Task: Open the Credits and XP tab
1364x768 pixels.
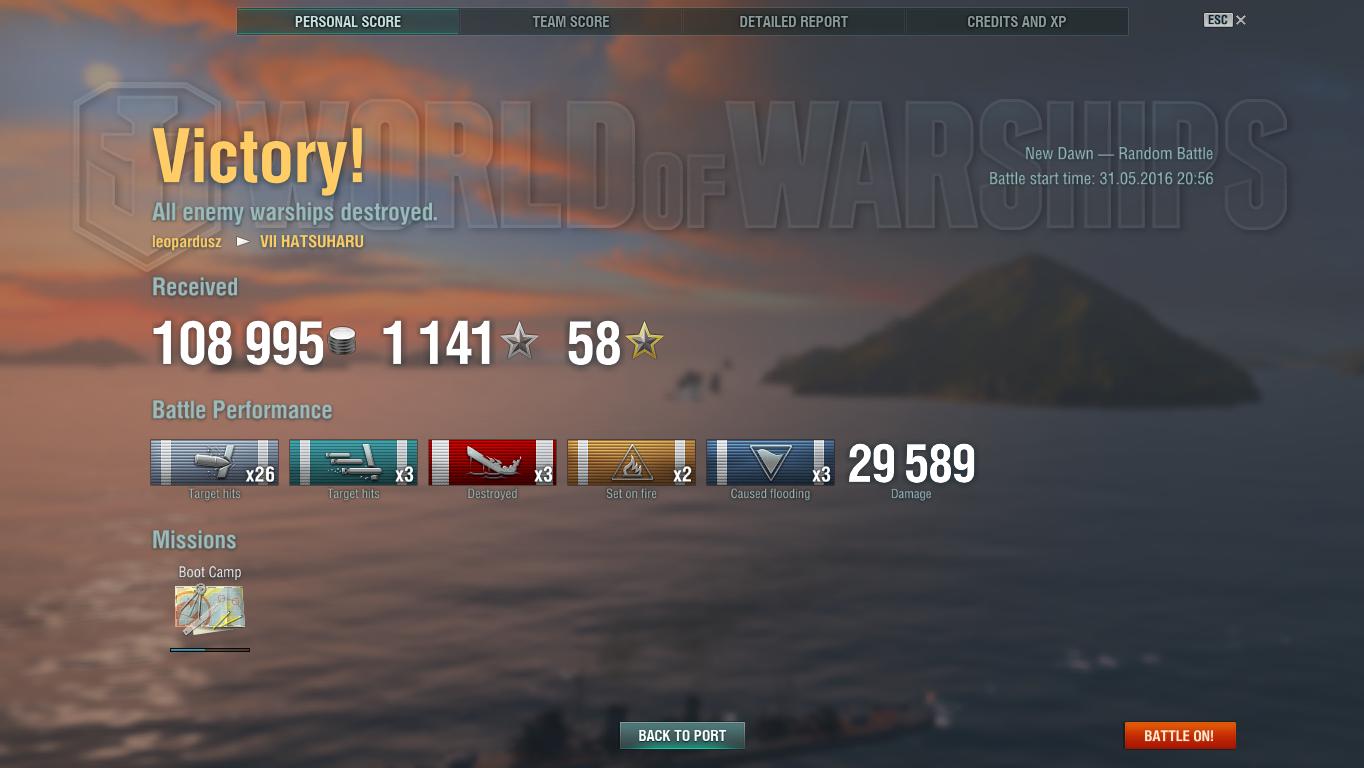Action: point(1017,21)
